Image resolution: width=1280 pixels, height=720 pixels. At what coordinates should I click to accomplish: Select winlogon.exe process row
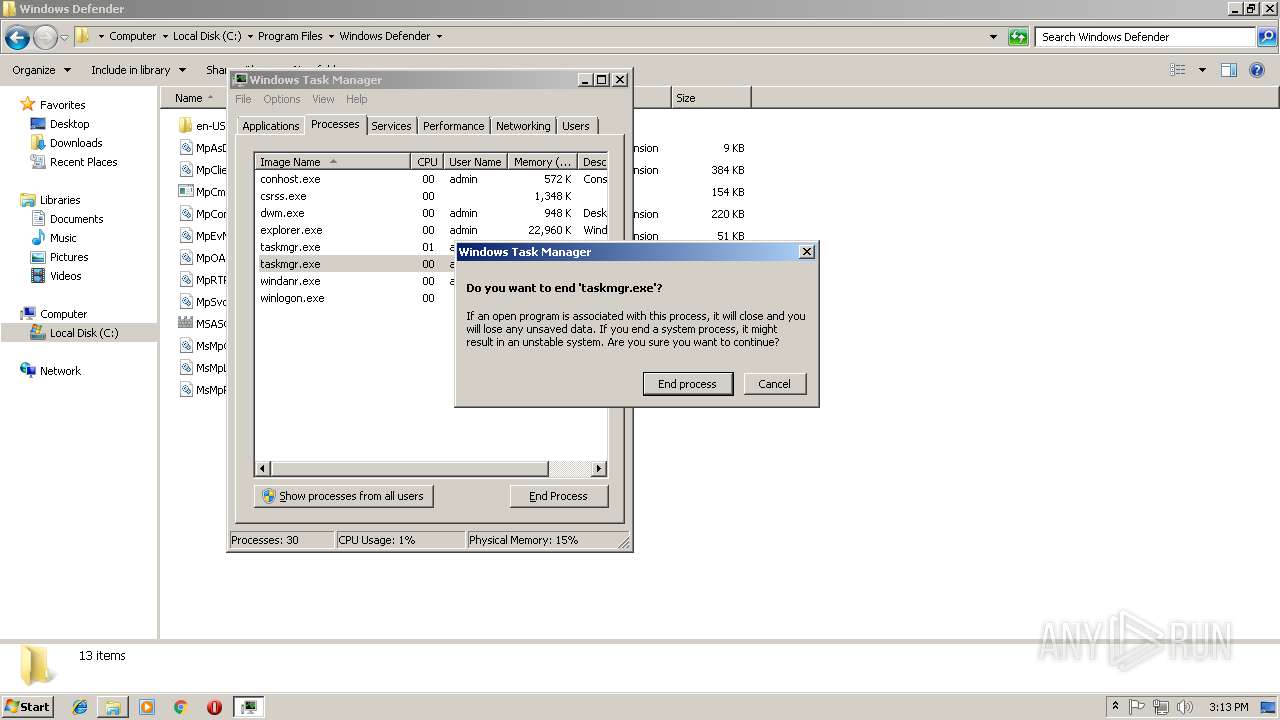coord(355,298)
